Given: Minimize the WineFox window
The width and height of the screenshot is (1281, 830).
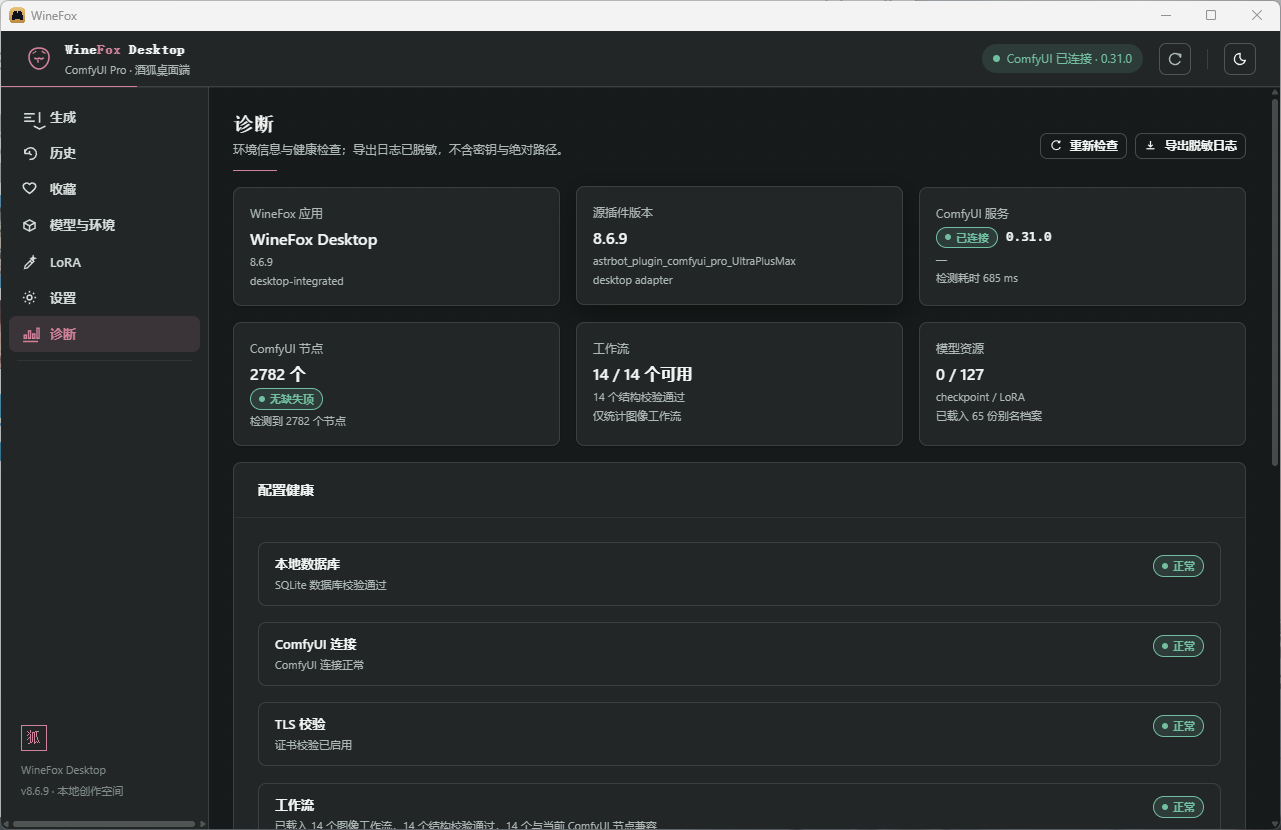Looking at the screenshot, I should (1165, 15).
